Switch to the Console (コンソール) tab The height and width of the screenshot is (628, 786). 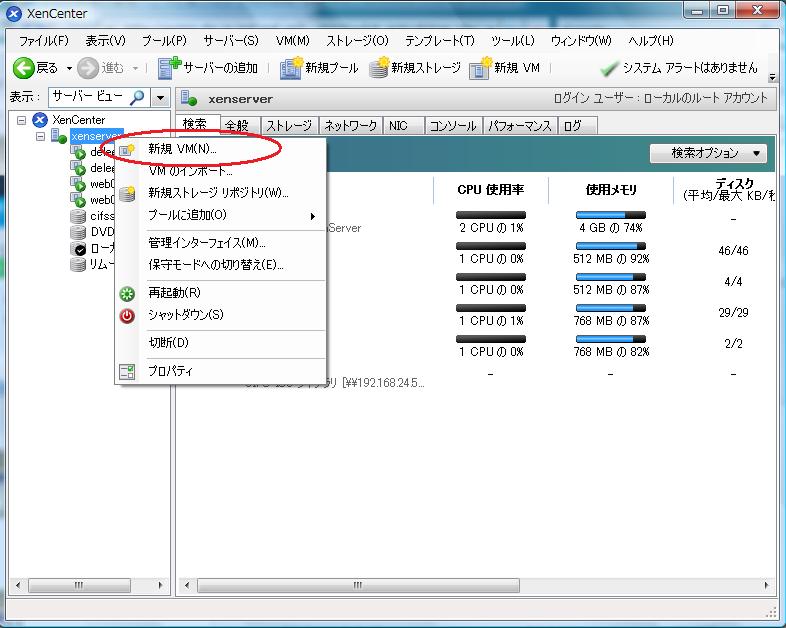tap(453, 125)
